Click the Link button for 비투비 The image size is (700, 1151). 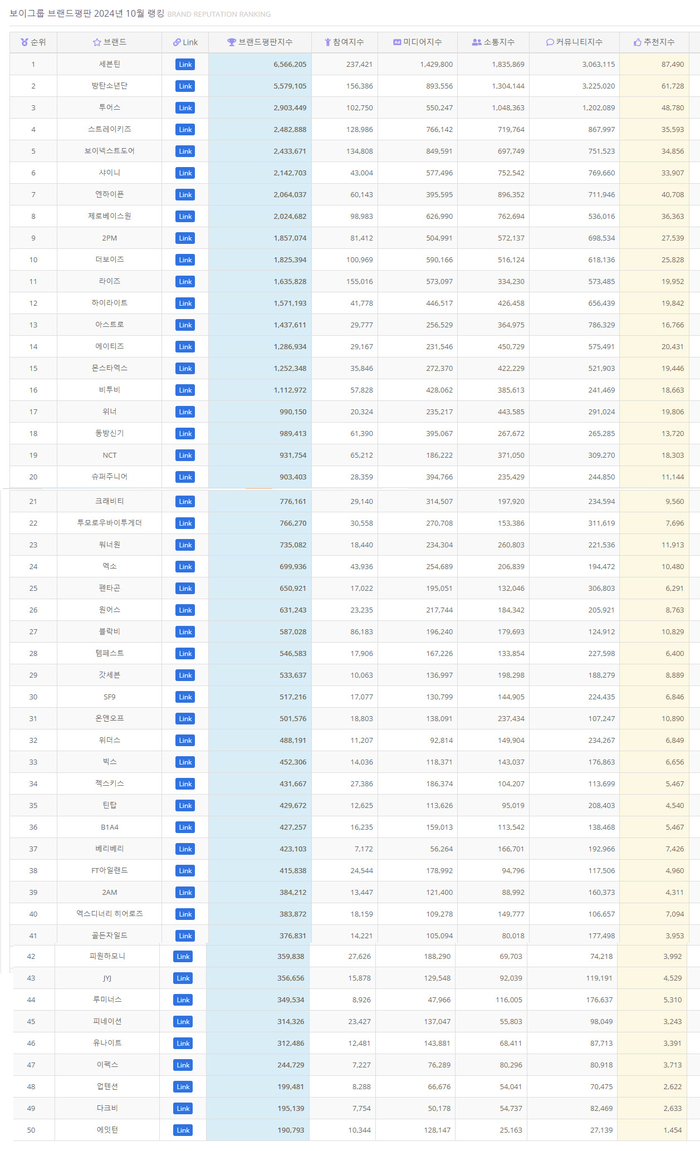(185, 391)
